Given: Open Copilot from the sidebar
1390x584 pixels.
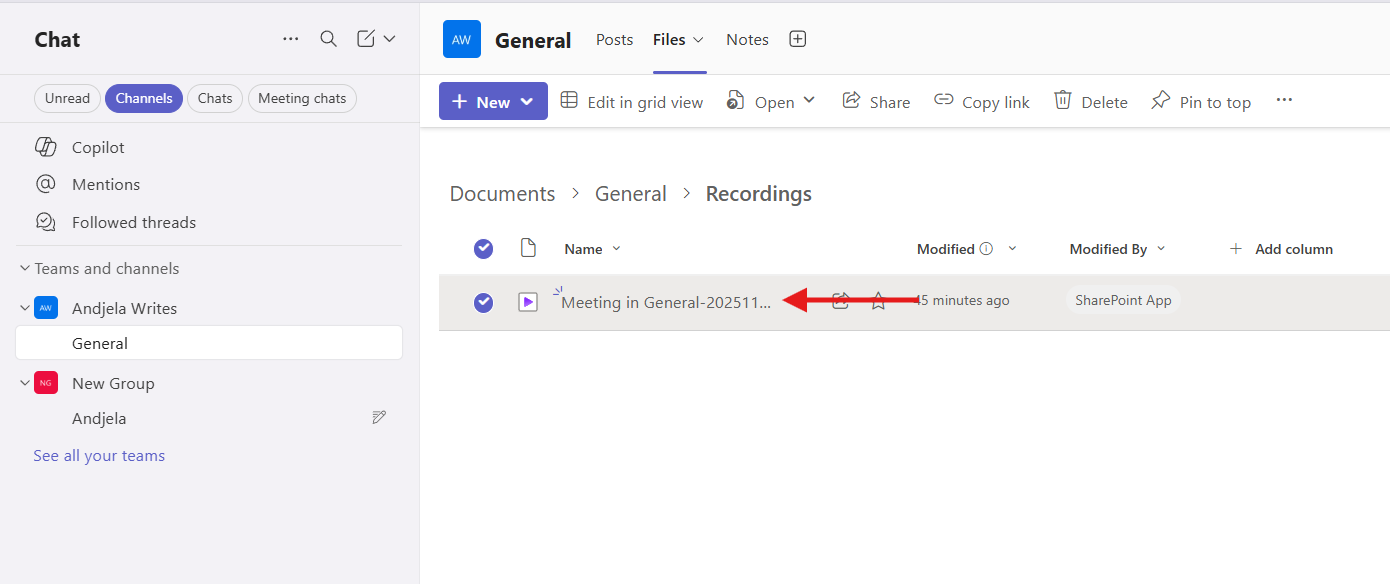Looking at the screenshot, I should [x=98, y=147].
